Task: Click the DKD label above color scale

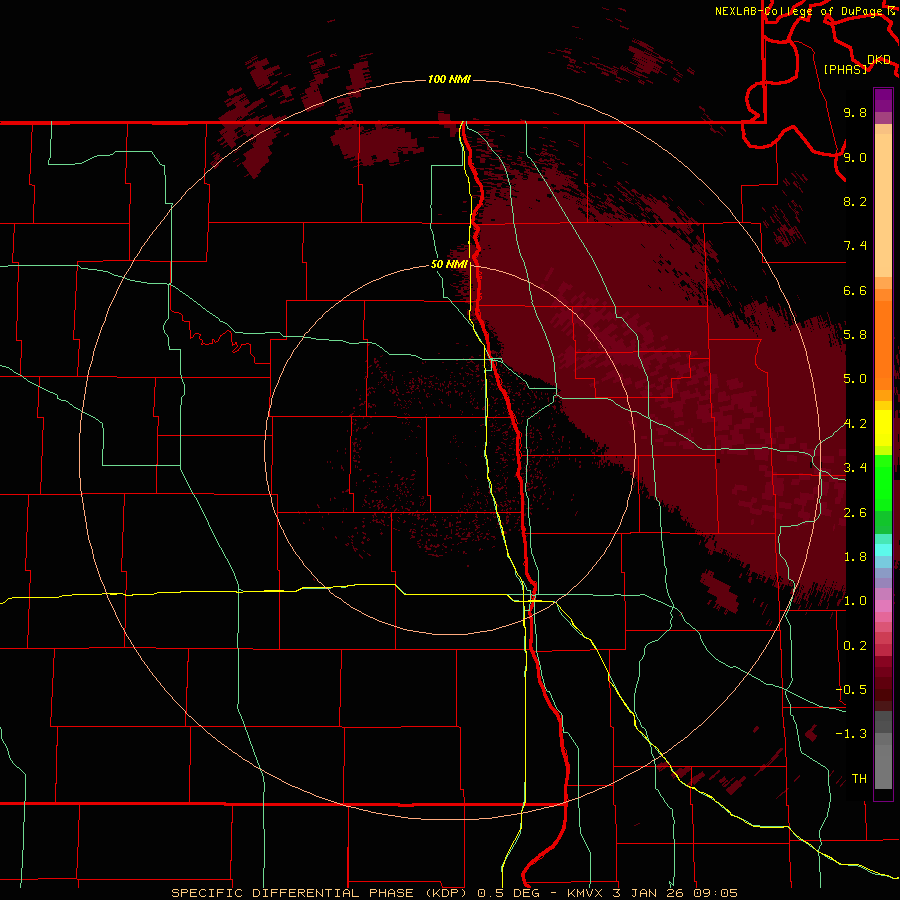Action: [x=879, y=59]
